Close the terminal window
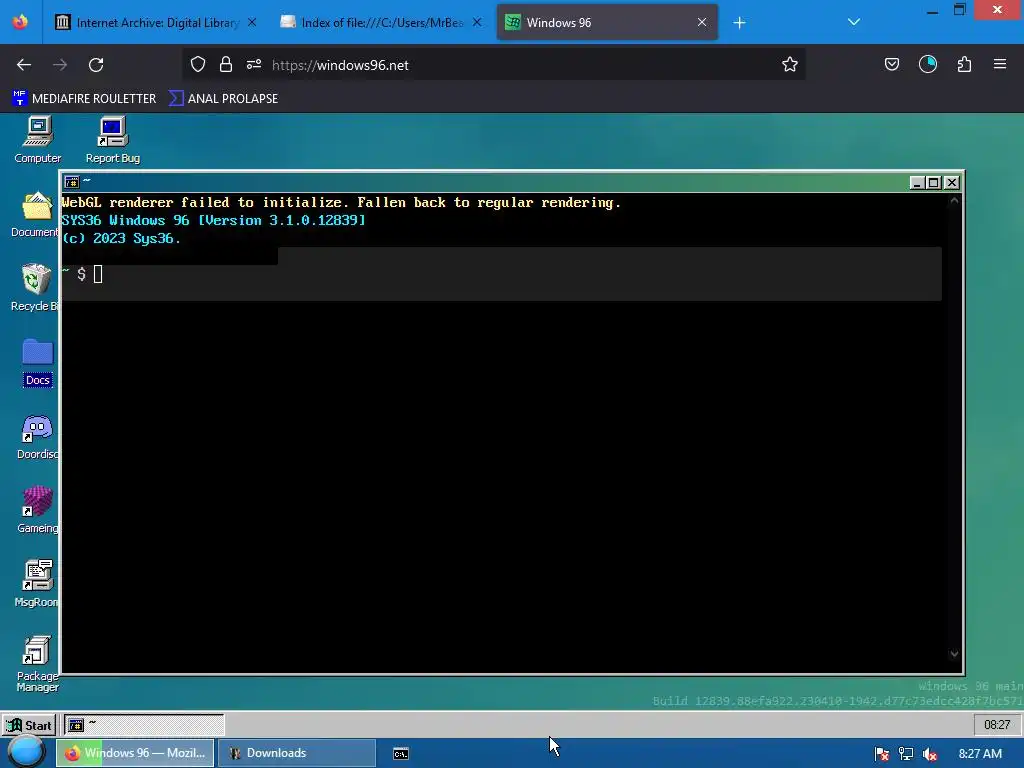Image resolution: width=1024 pixels, height=768 pixels. (x=952, y=183)
